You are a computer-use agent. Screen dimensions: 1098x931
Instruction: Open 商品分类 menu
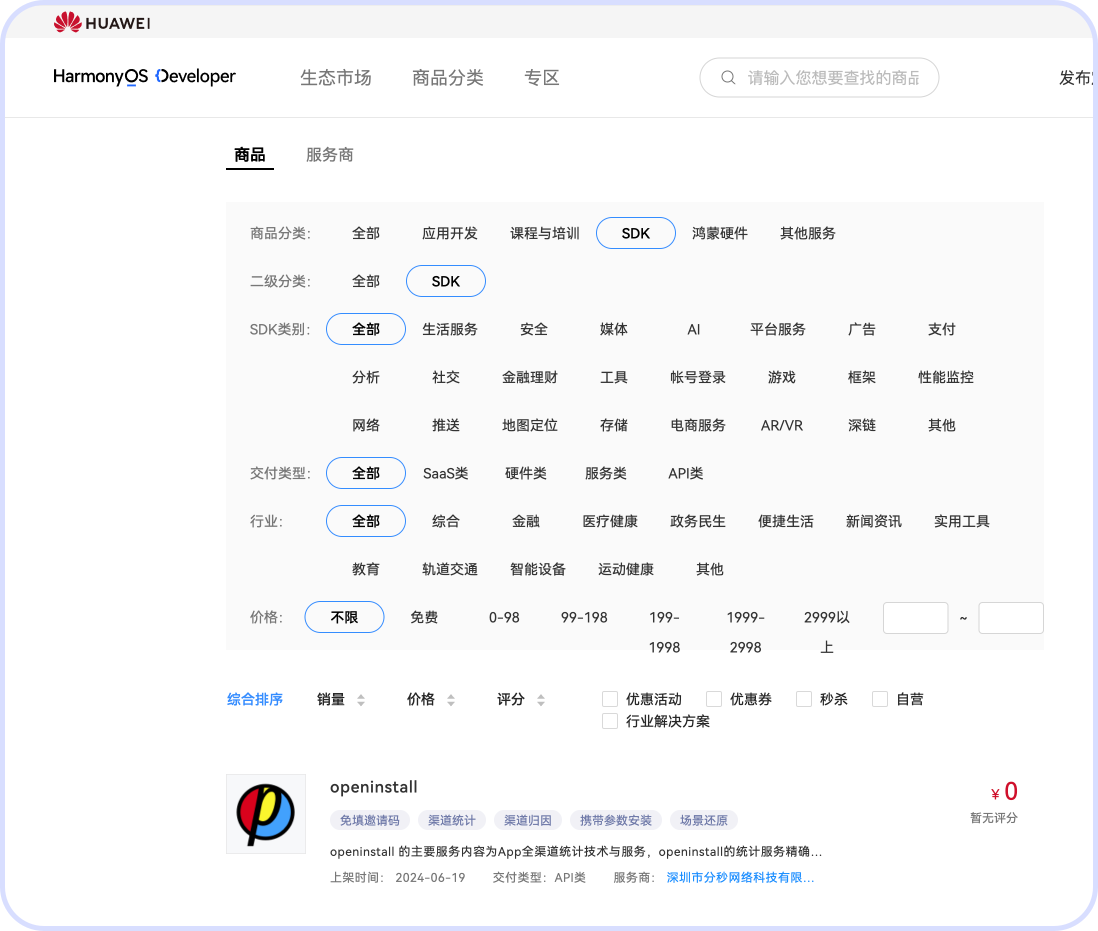coord(448,78)
